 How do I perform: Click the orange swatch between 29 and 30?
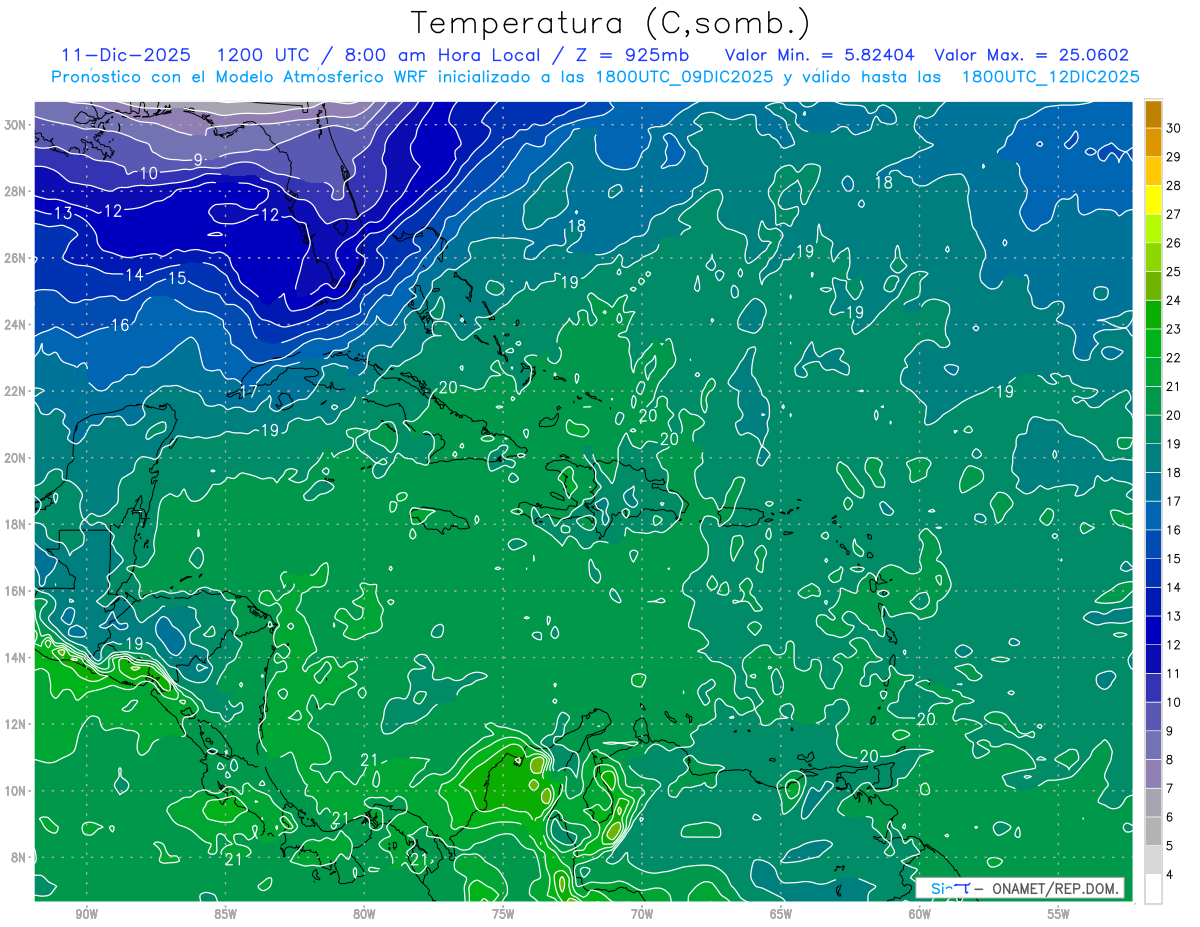click(1153, 143)
